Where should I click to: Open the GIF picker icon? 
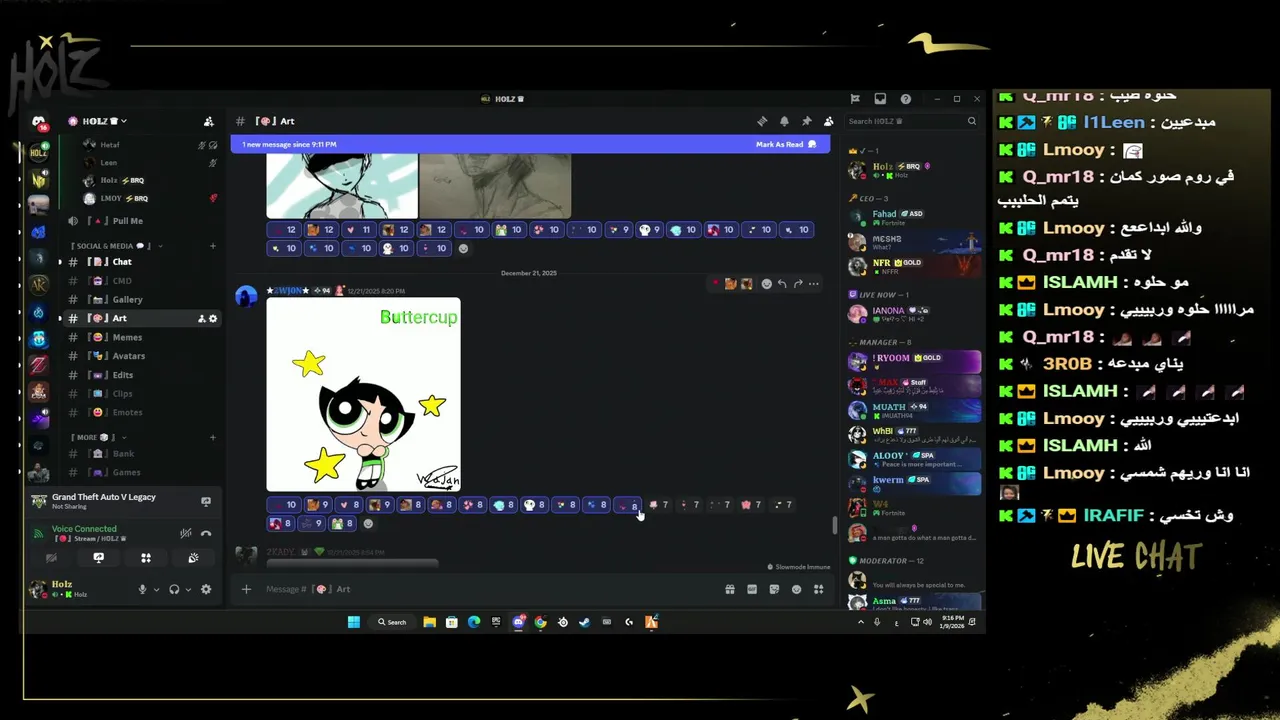[x=752, y=589]
